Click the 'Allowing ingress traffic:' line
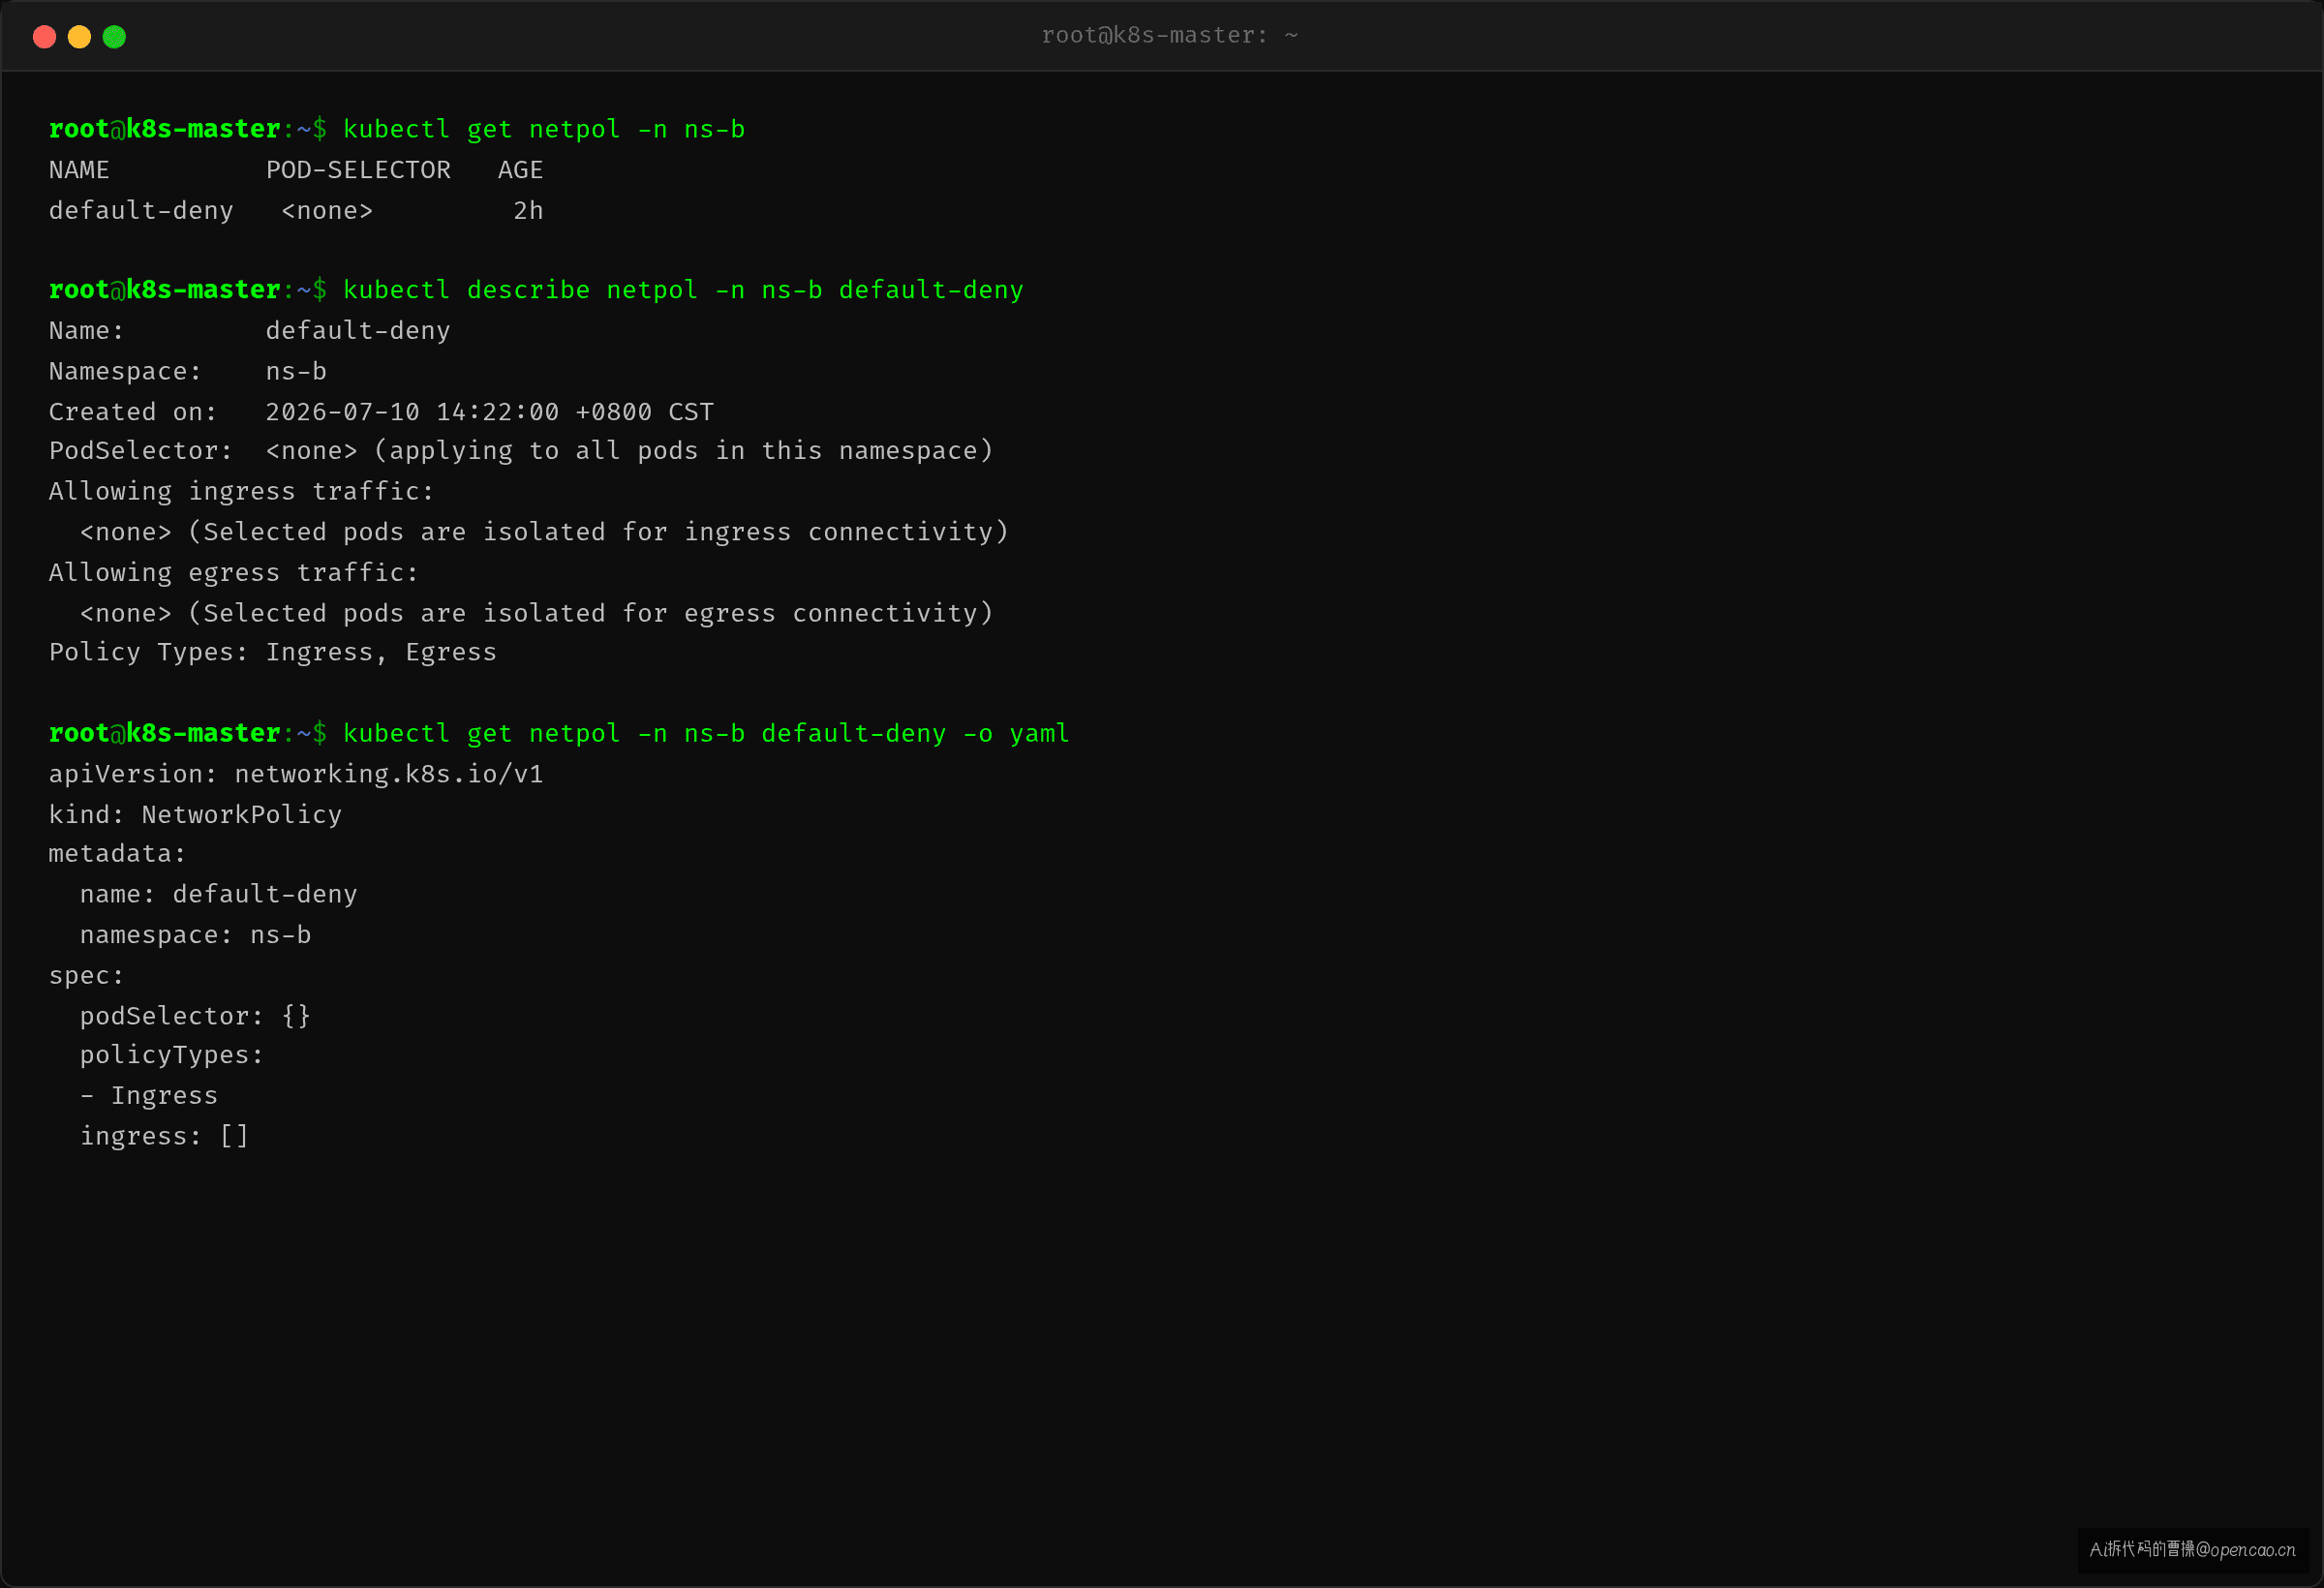 242,492
